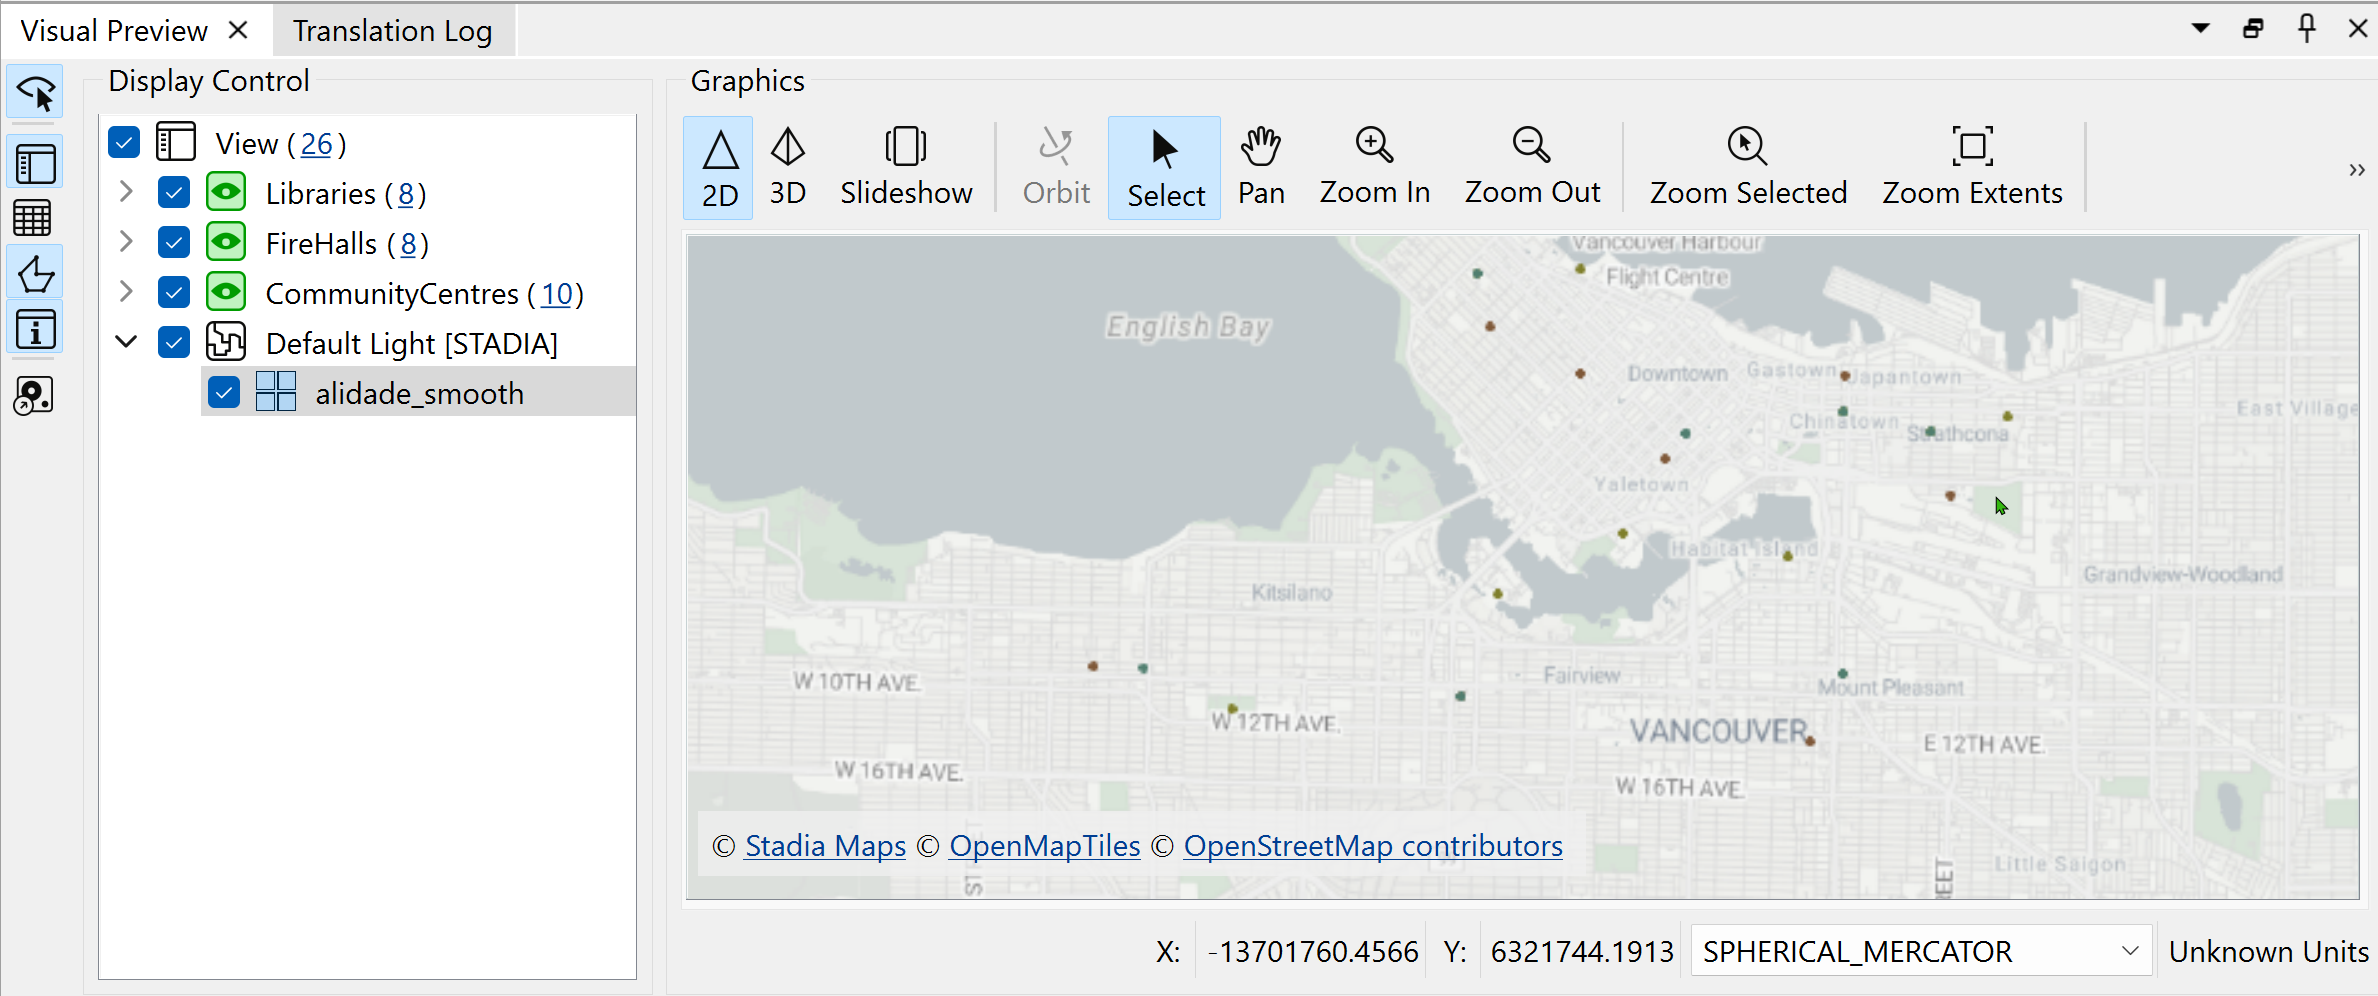Show more toolbar items with chevron overflow
2378x996 pixels.
tap(2357, 169)
